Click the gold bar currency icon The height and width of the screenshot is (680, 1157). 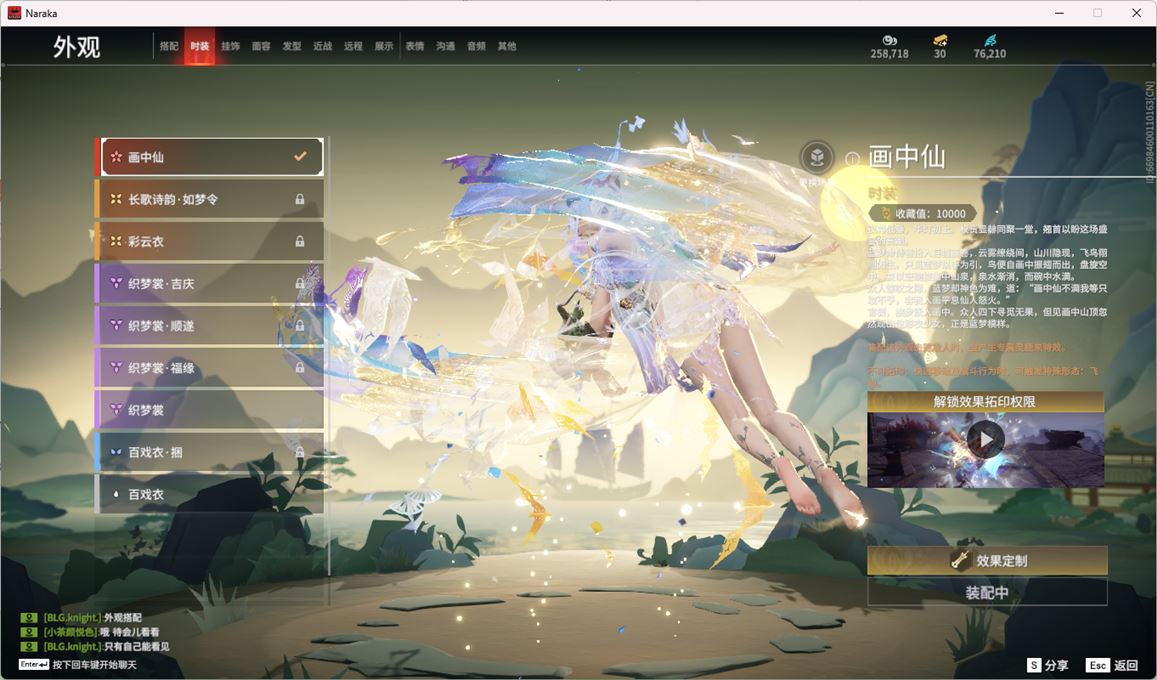[x=940, y=40]
